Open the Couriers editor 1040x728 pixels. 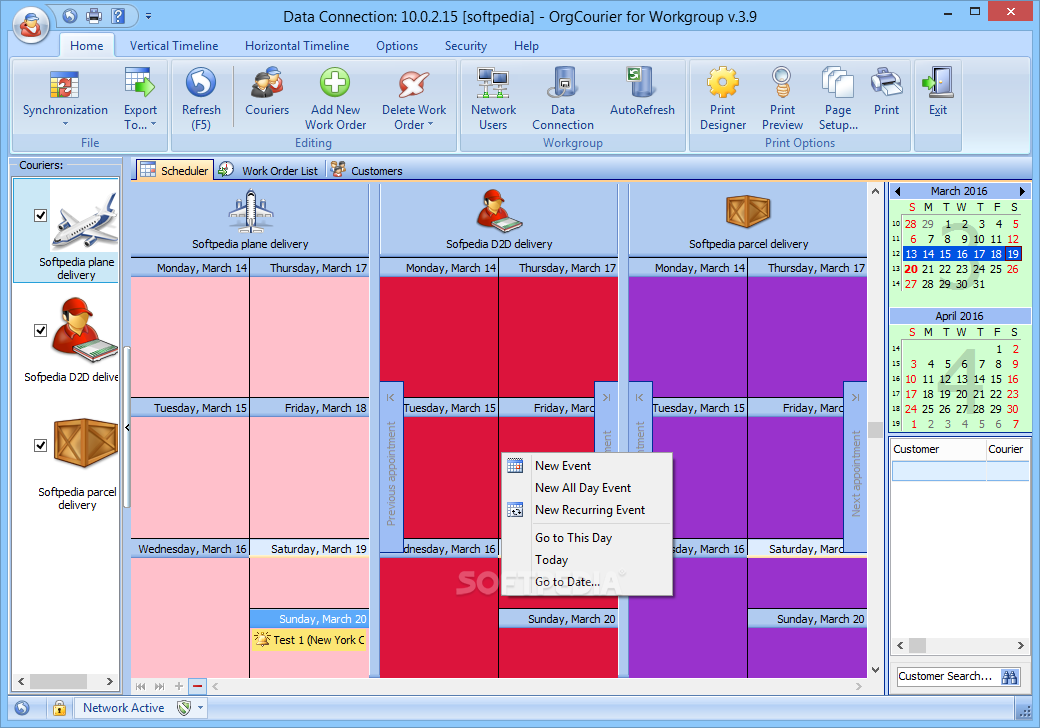pyautogui.click(x=267, y=91)
